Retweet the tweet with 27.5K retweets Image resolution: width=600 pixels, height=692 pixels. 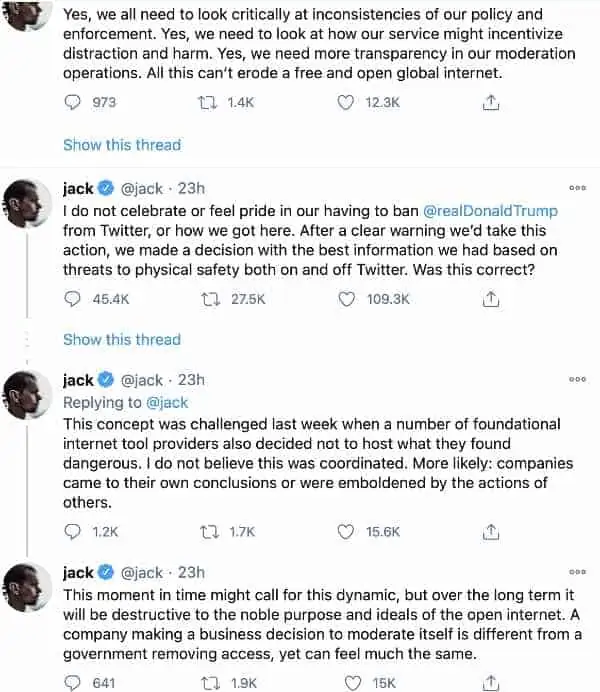pos(210,300)
